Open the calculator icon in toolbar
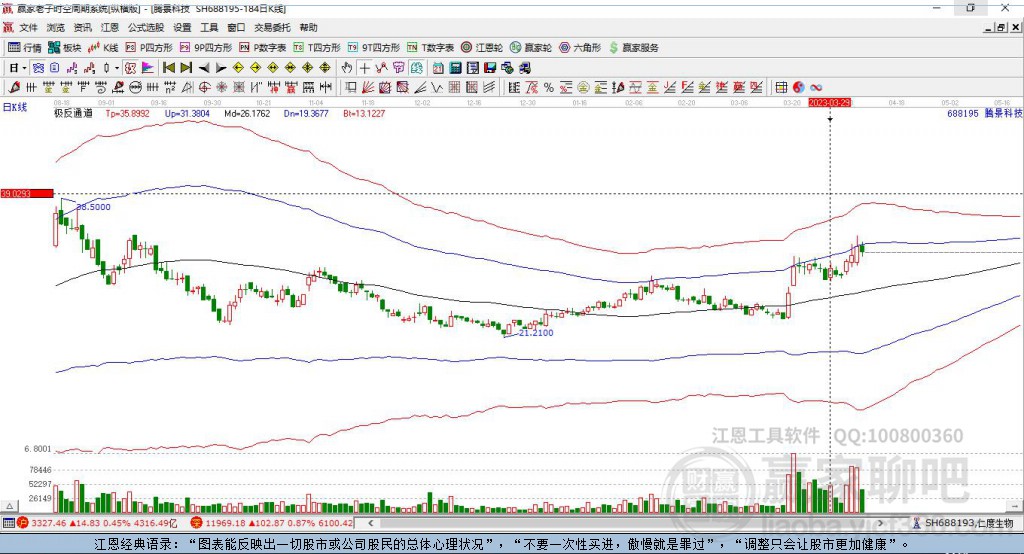The height and width of the screenshot is (554, 1024). [x=456, y=68]
